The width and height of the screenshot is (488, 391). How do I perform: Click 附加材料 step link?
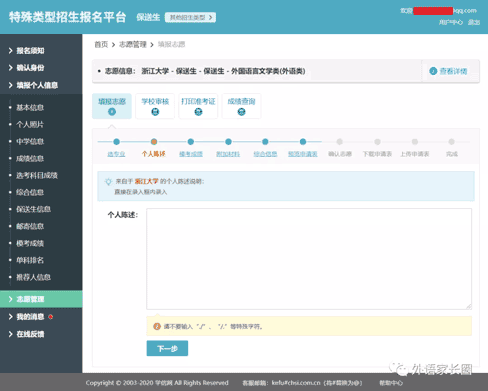[x=228, y=154]
